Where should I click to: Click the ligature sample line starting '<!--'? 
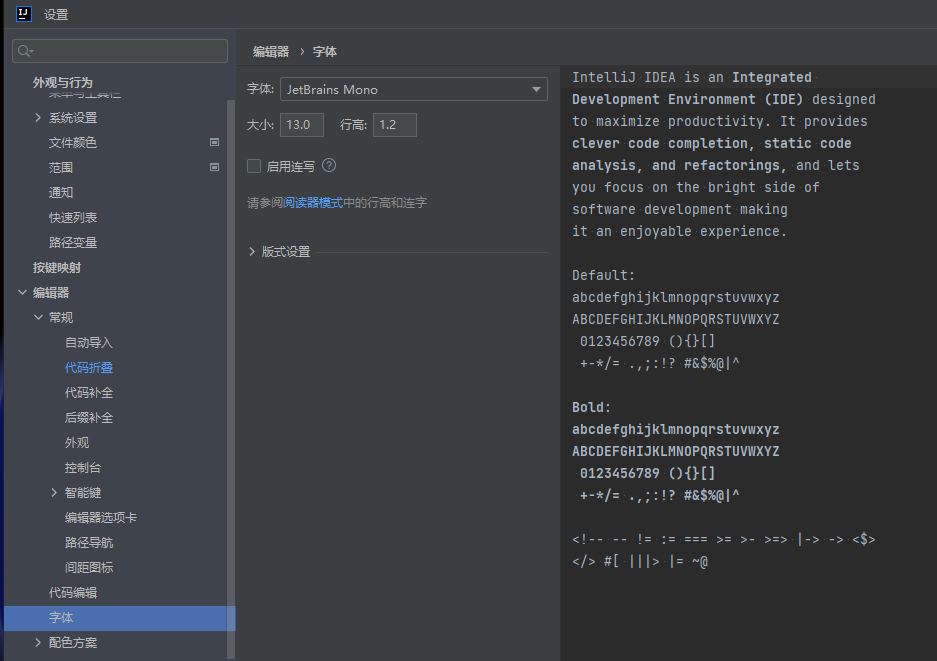coord(724,540)
